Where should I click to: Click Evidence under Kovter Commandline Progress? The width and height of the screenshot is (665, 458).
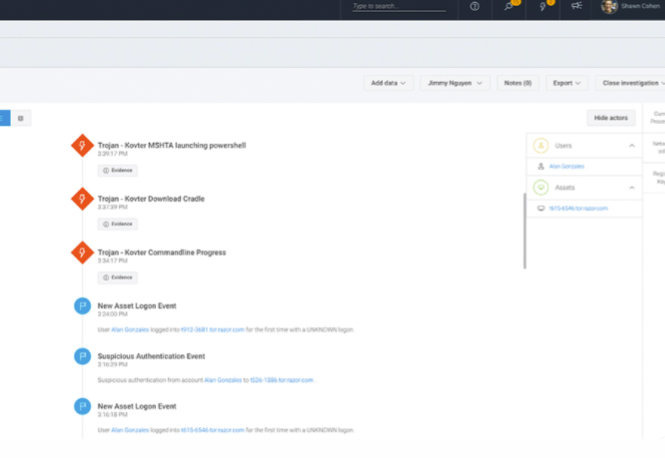pyautogui.click(x=117, y=277)
